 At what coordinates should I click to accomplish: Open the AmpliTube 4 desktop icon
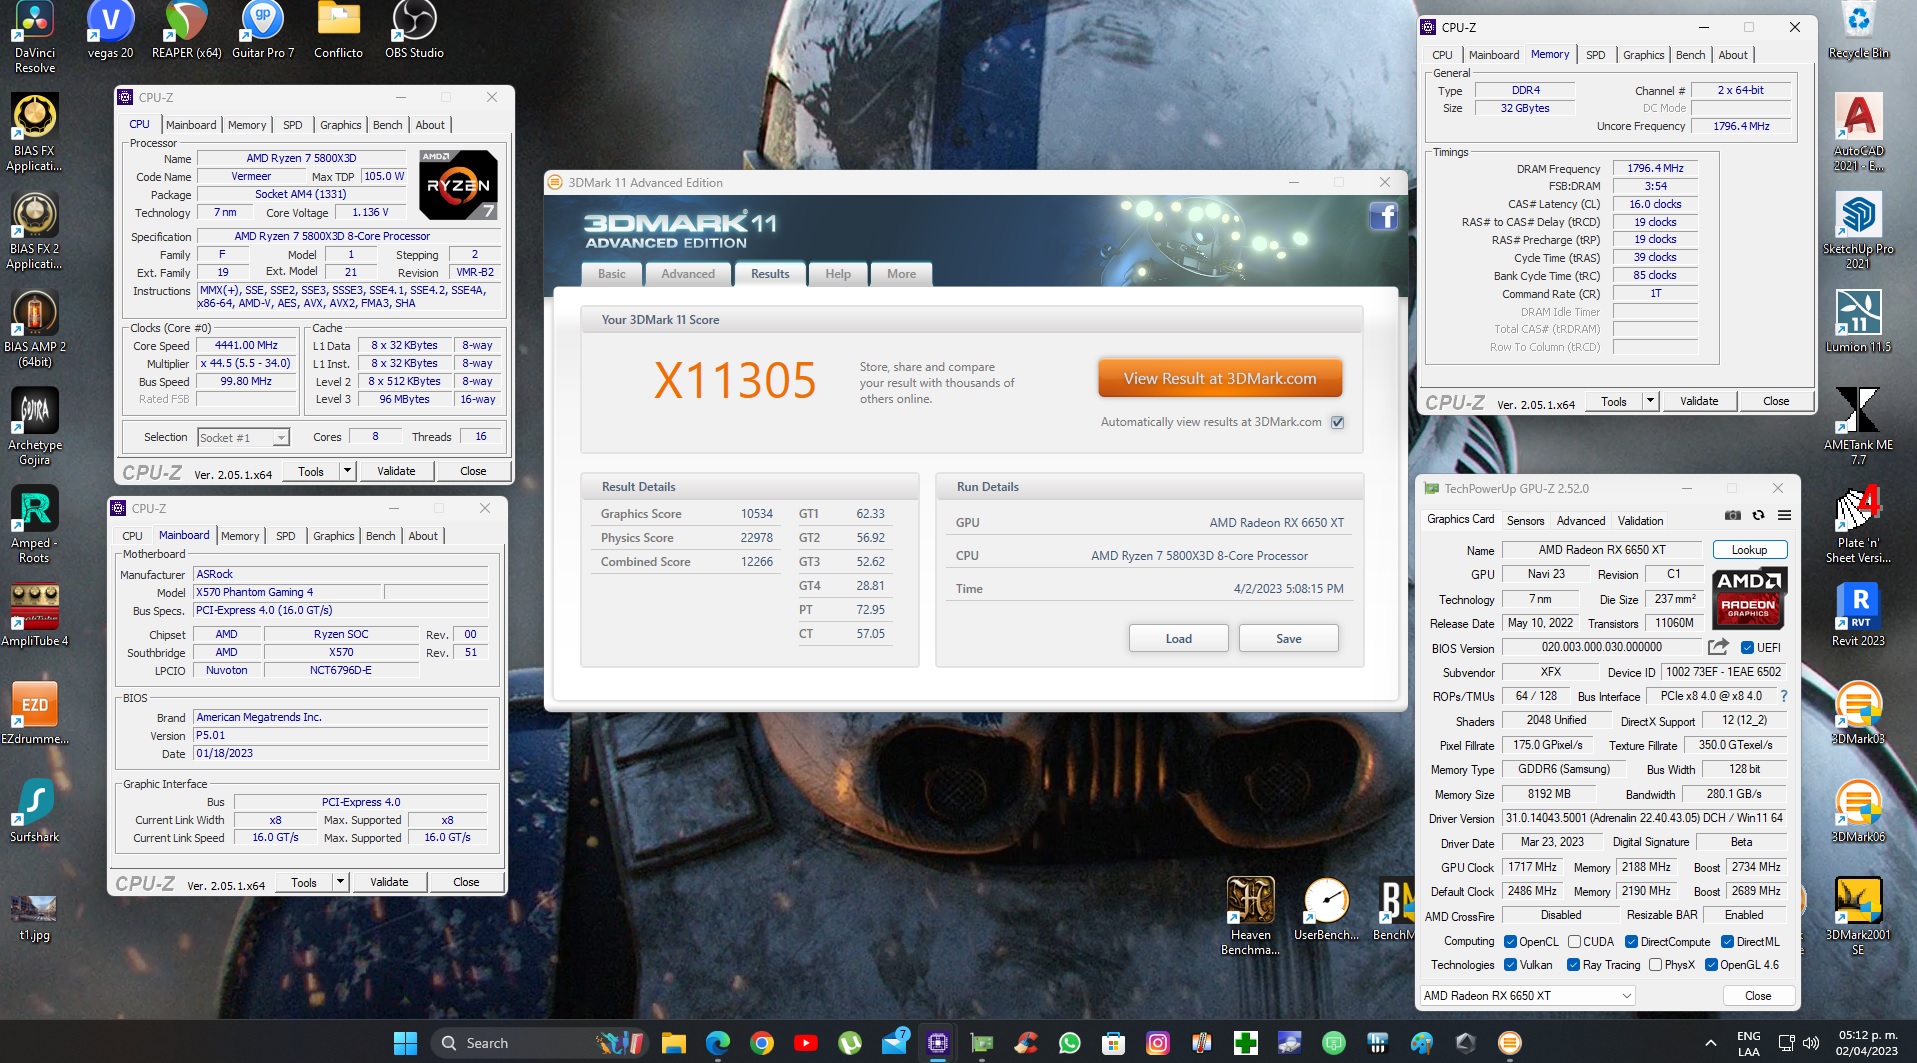pos(35,615)
